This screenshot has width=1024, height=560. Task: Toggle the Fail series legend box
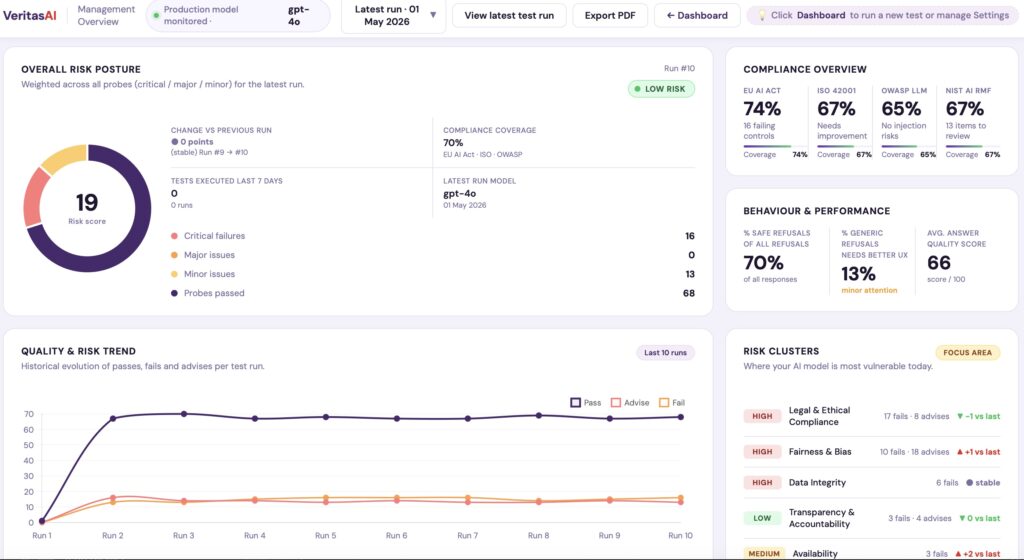pyautogui.click(x=664, y=403)
